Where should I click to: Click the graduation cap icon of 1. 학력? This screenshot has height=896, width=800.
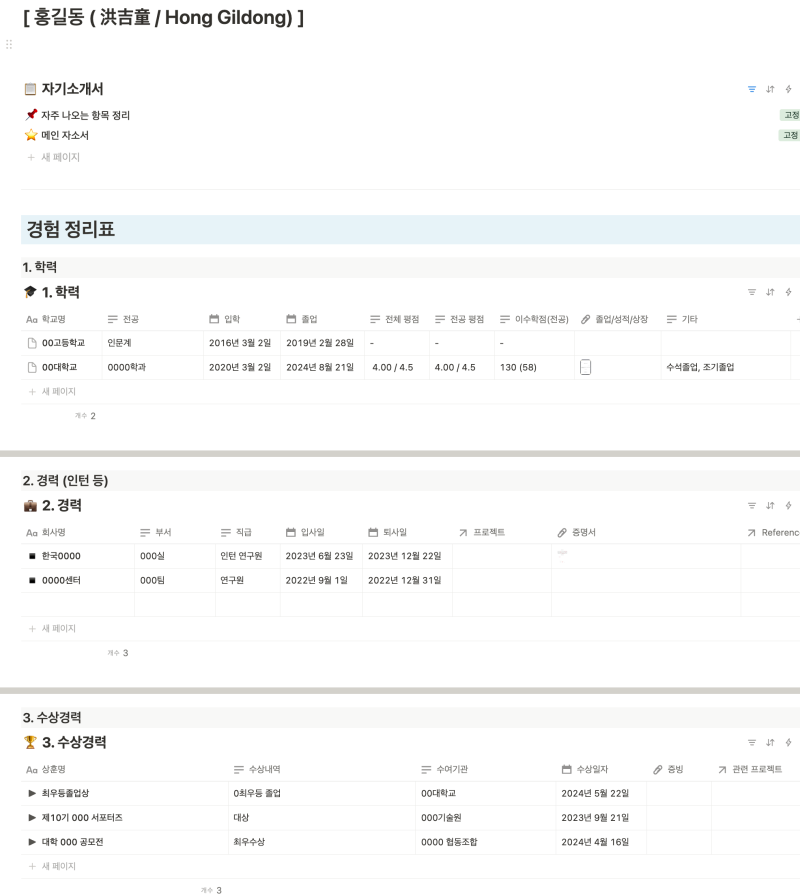pos(30,292)
